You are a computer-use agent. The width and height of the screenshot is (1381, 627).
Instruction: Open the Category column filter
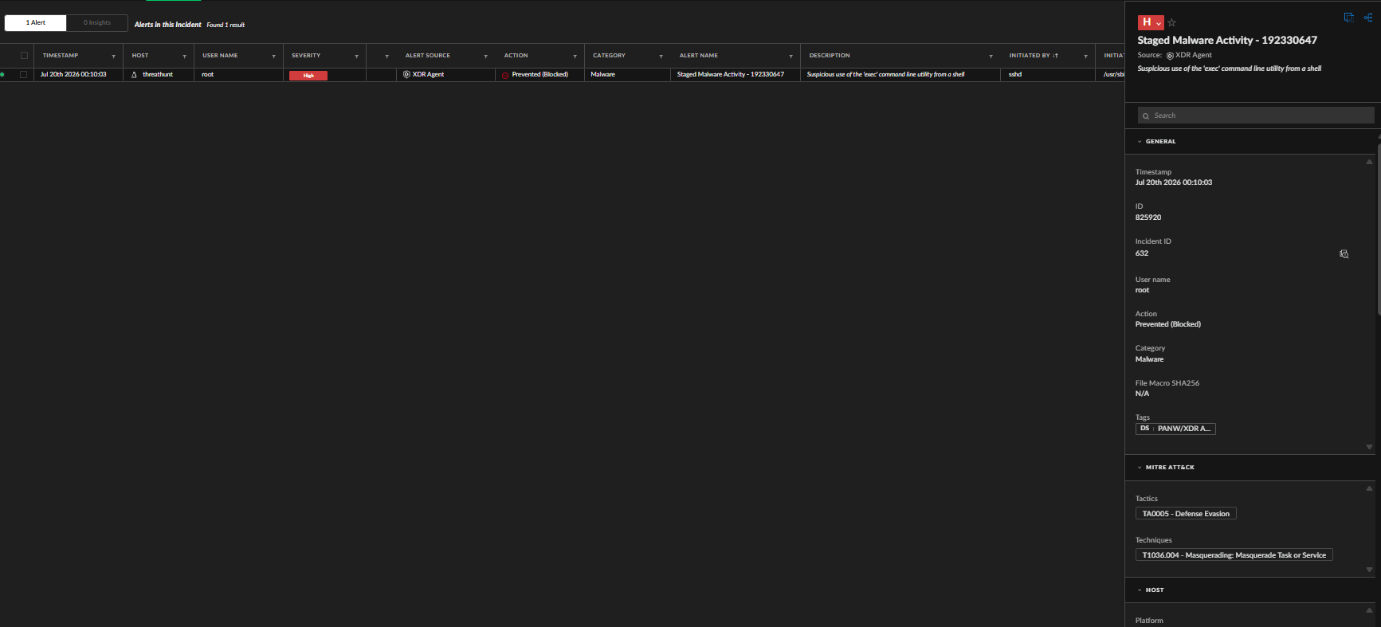662,56
